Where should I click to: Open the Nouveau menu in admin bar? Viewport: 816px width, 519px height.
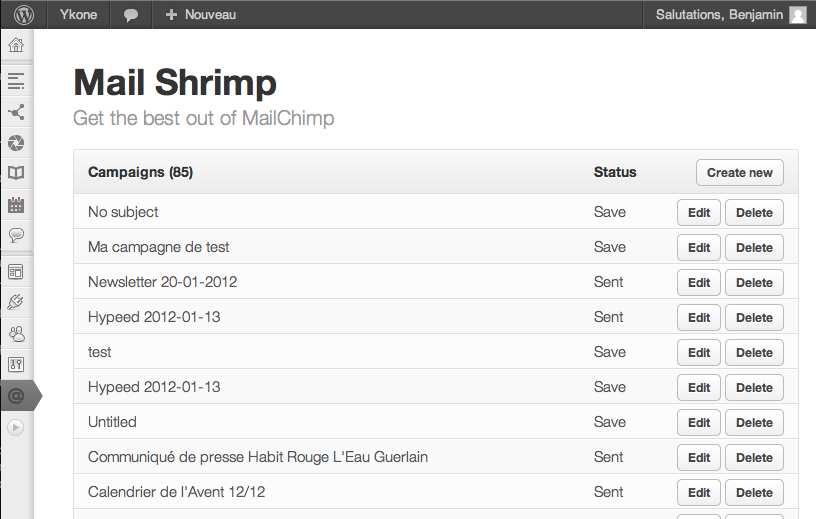click(201, 15)
